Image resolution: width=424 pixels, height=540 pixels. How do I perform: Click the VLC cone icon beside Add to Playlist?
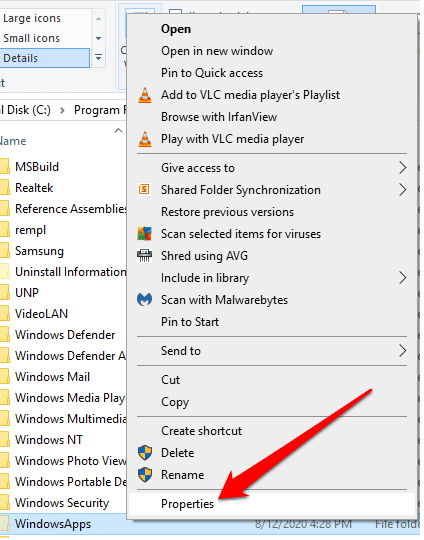coord(145,95)
